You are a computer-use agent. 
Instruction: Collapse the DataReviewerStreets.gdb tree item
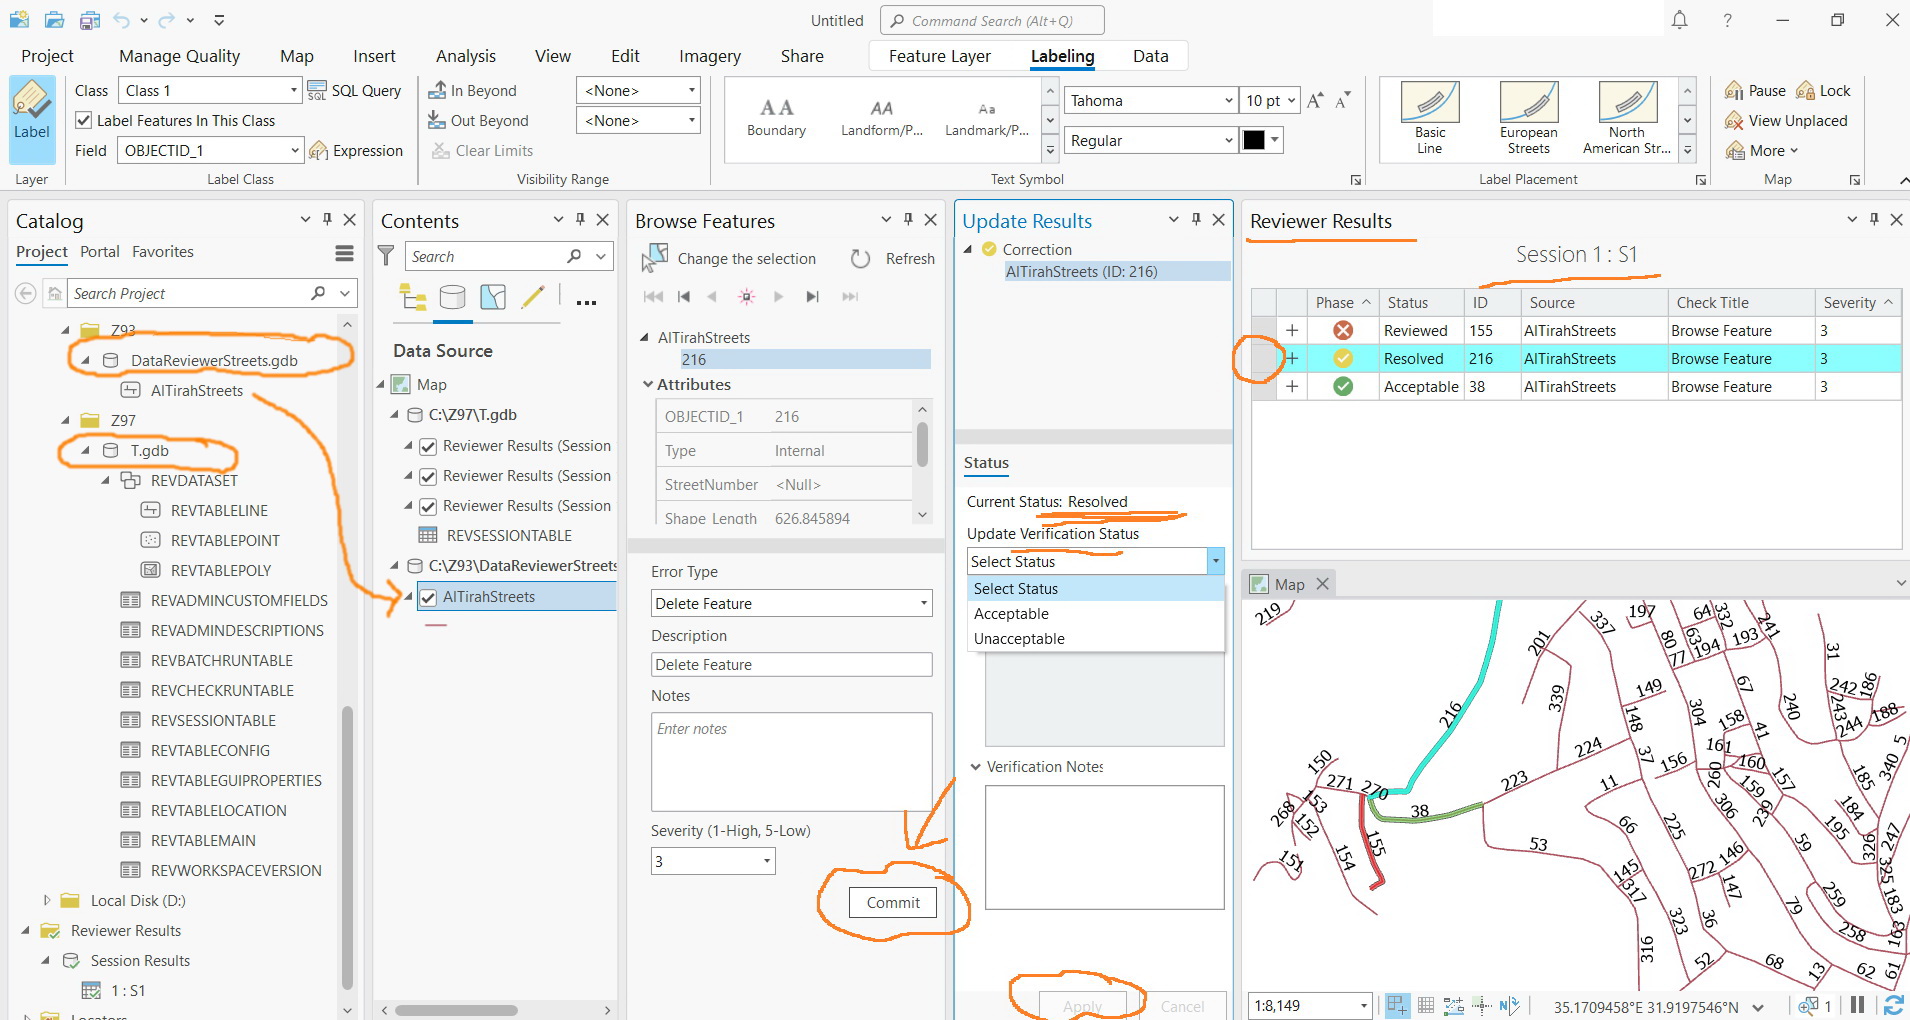[x=84, y=360]
